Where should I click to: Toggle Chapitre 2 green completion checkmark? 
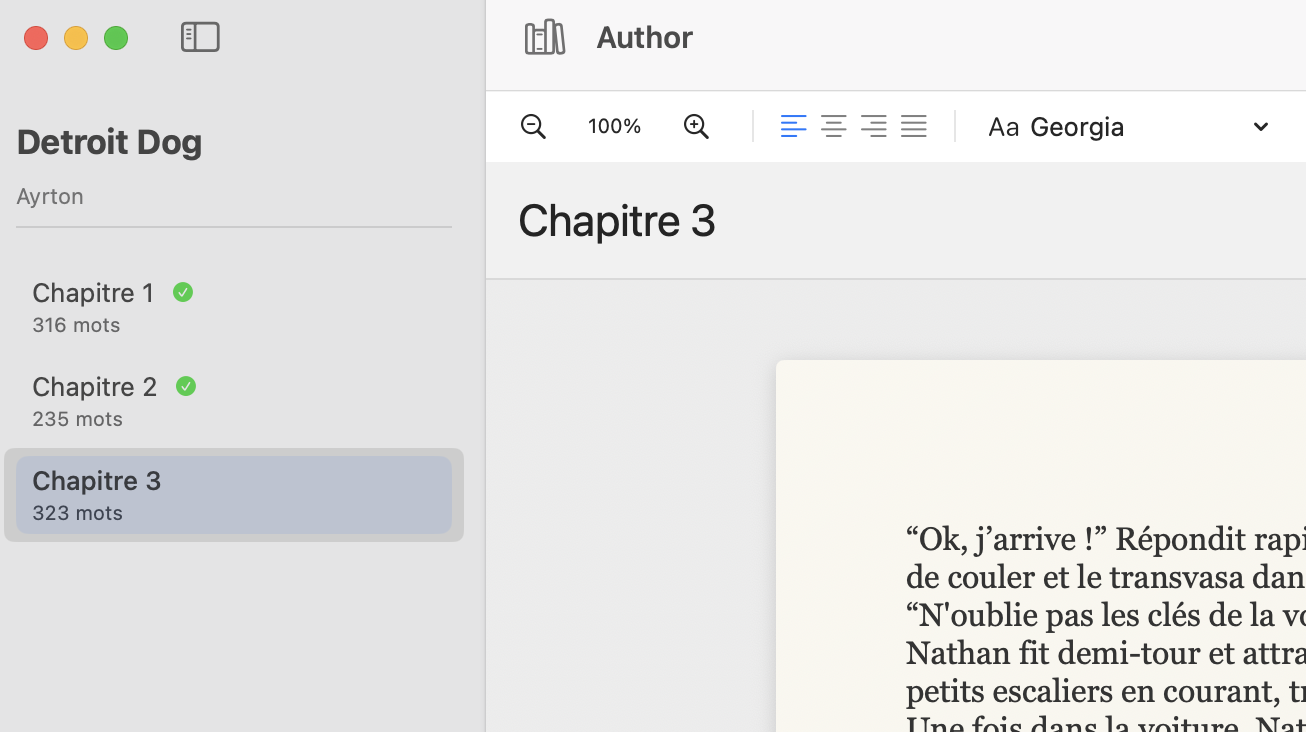pos(186,386)
